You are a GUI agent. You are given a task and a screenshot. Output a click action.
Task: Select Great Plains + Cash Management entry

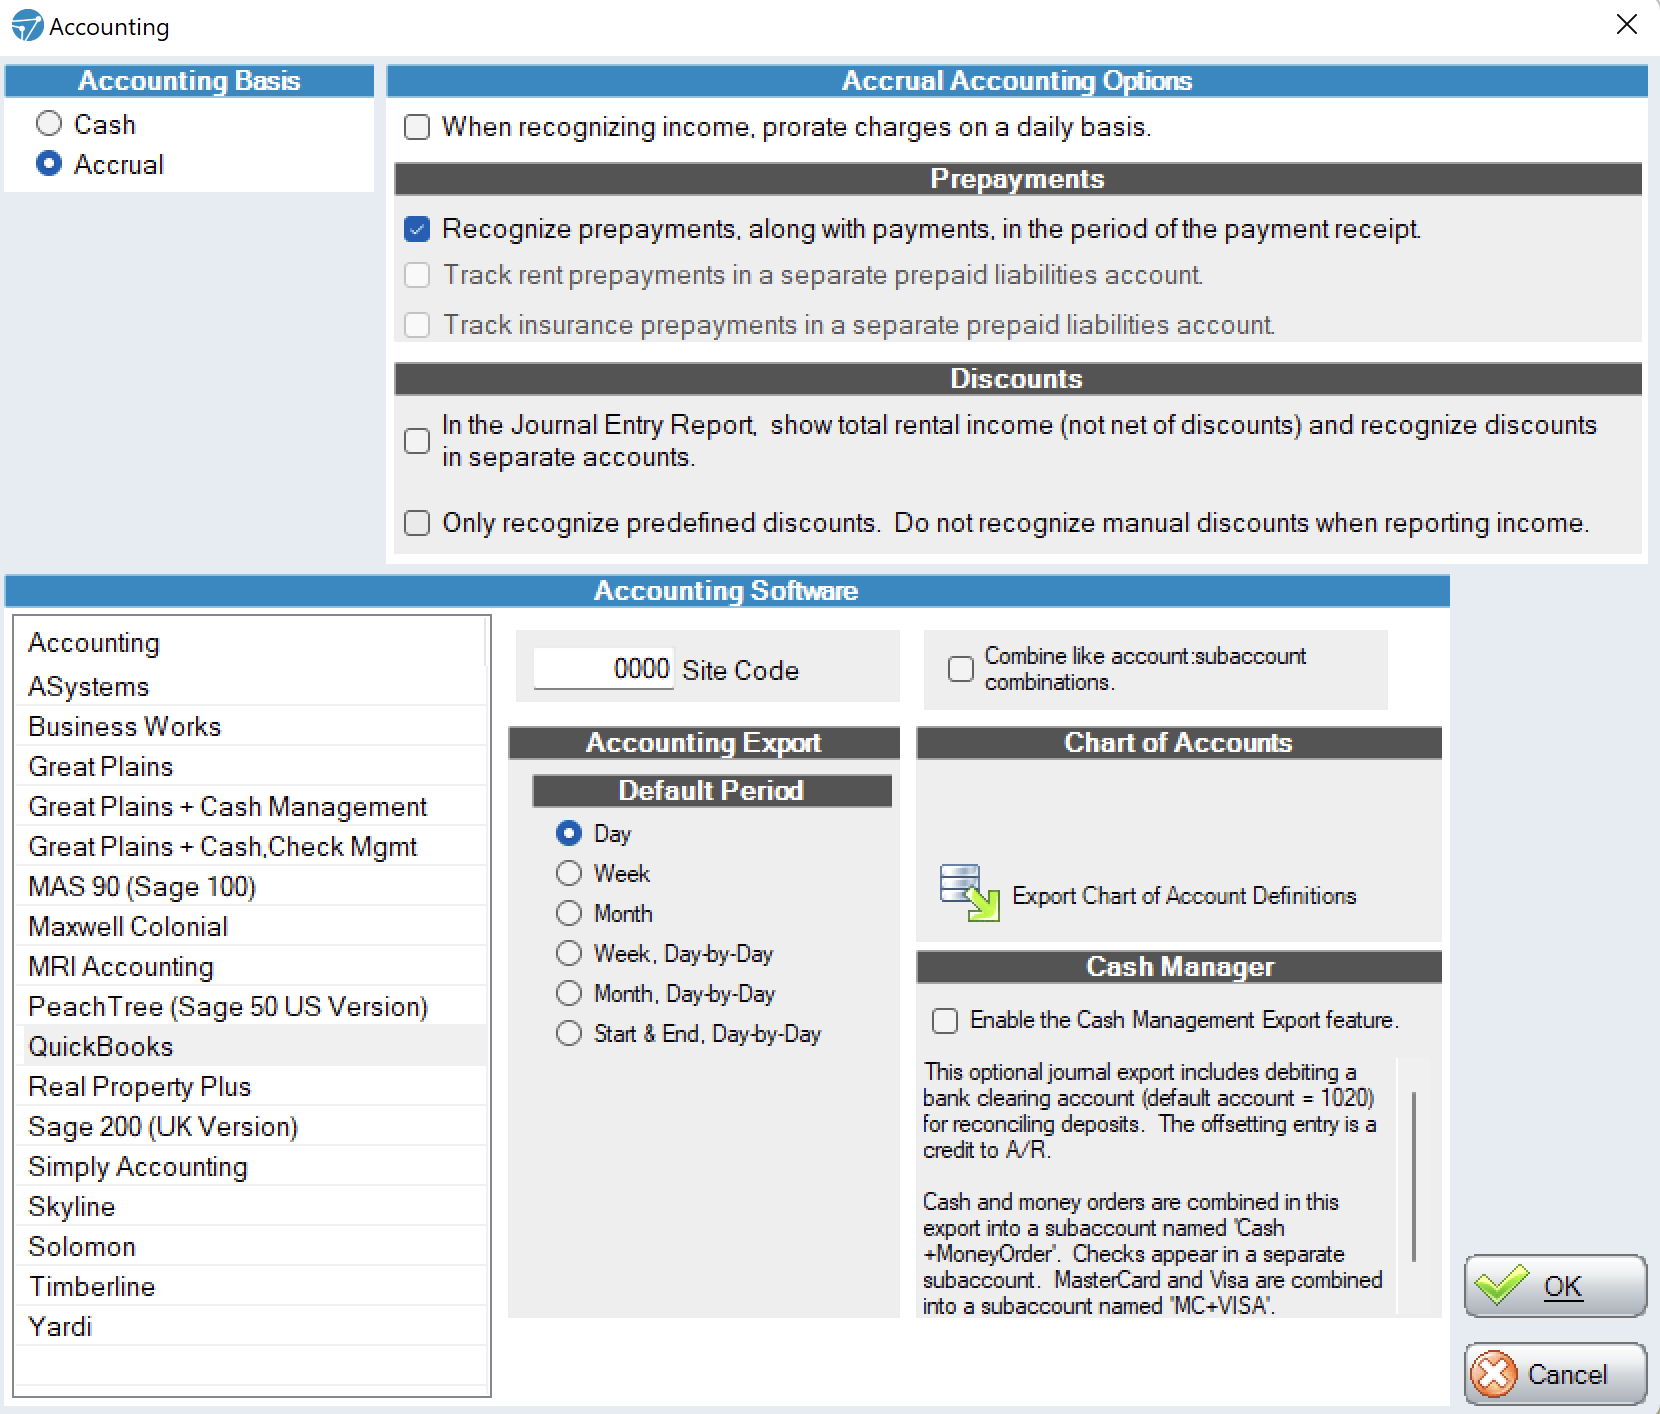coord(251,806)
